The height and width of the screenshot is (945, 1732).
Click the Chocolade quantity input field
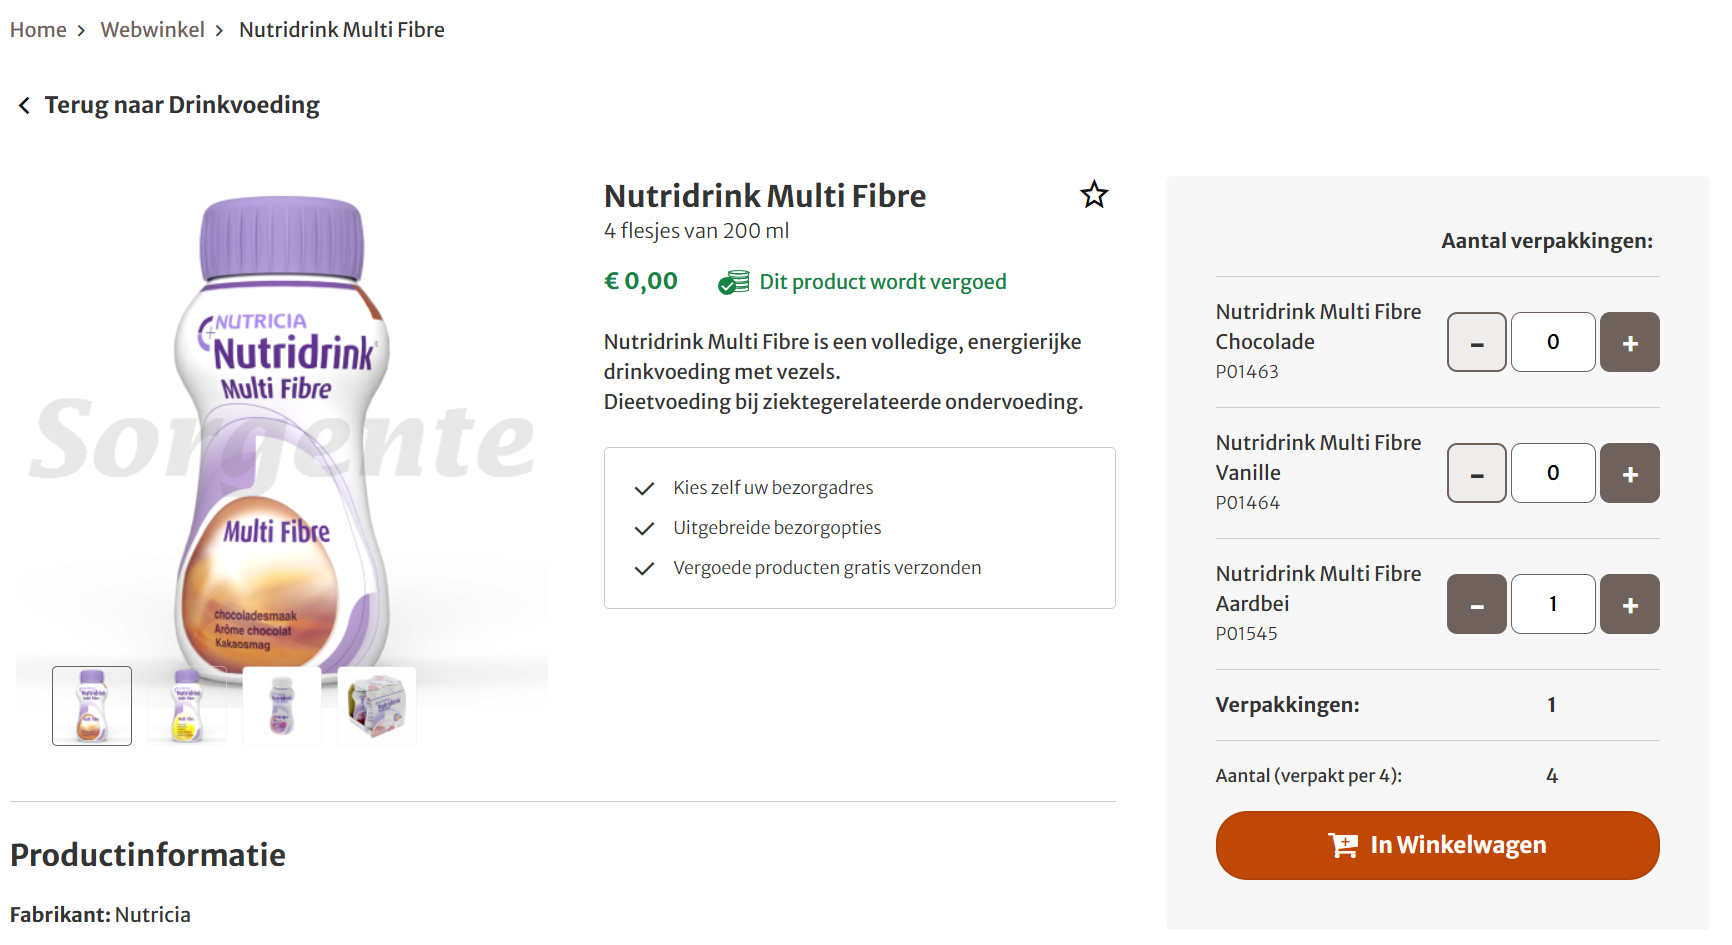tap(1553, 342)
